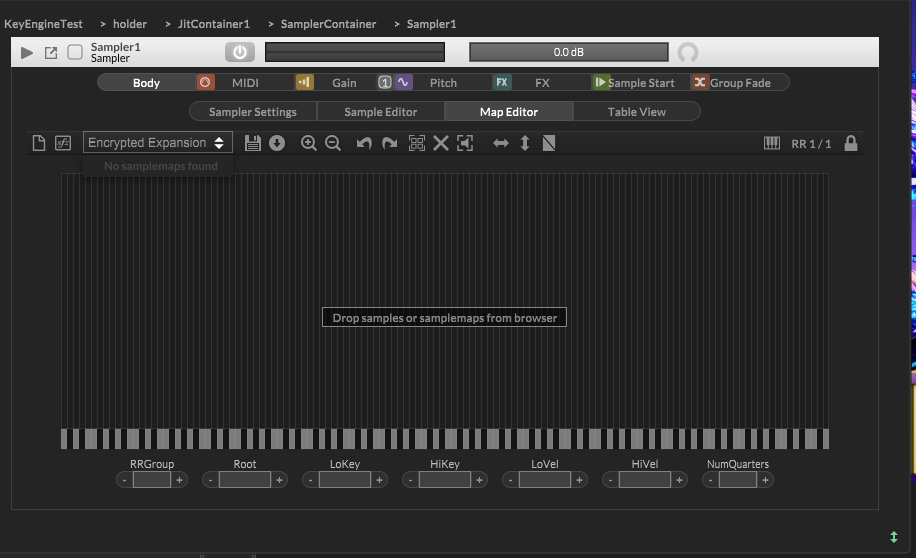Click SamplerContainer in the breadcrumb path

pyautogui.click(x=328, y=23)
